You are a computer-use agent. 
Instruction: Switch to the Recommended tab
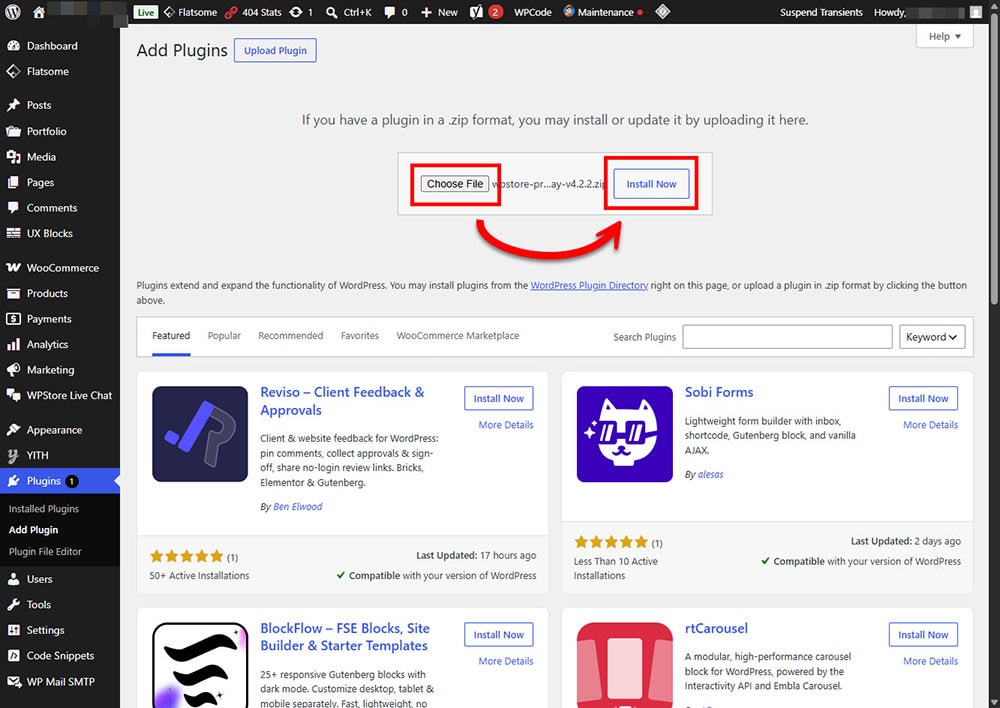290,336
